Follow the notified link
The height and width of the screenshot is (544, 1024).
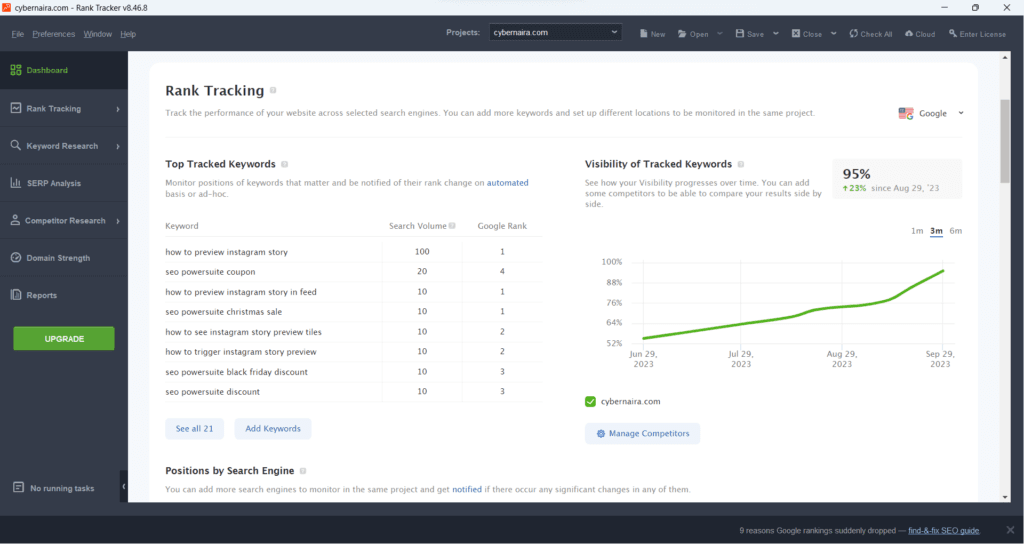click(x=467, y=489)
